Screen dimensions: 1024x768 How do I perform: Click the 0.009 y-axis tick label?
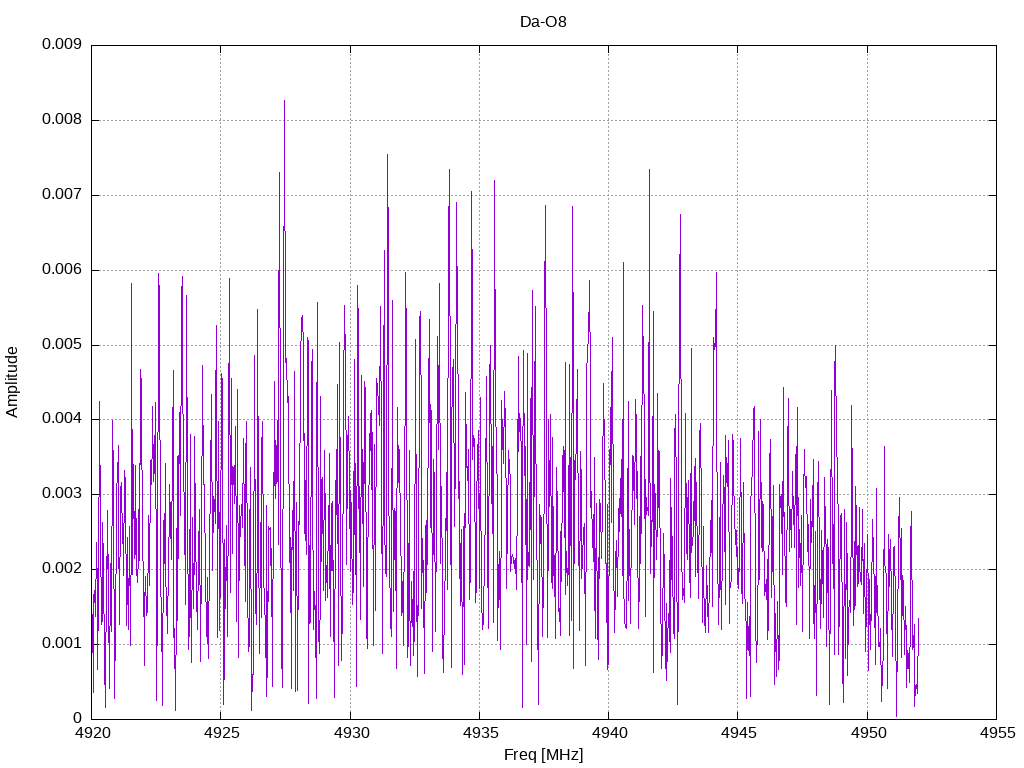click(x=61, y=44)
